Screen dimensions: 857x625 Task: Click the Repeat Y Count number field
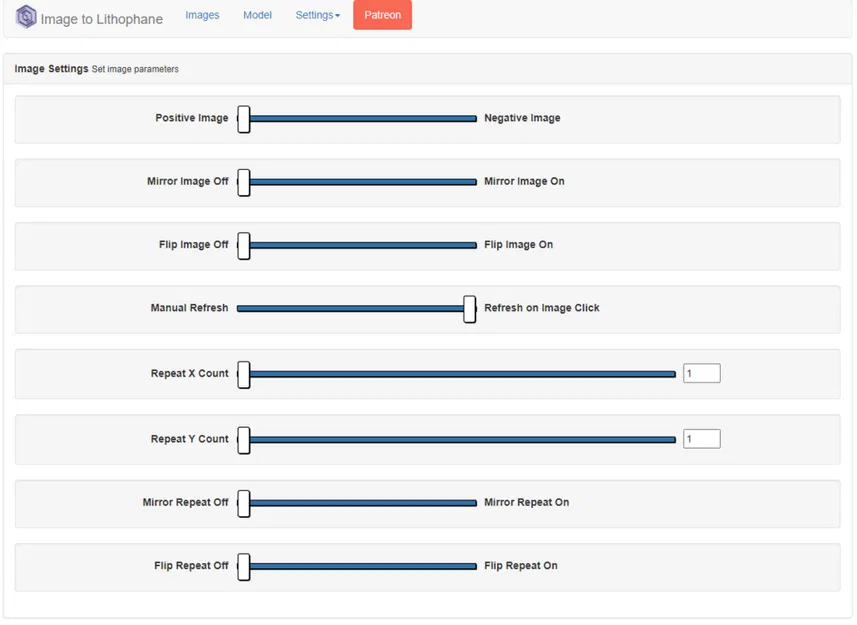(x=701, y=439)
